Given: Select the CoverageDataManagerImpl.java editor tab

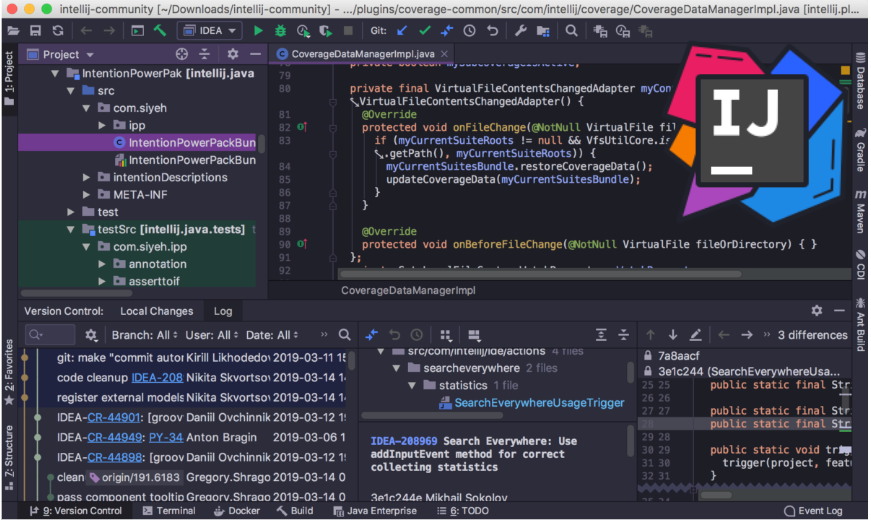Looking at the screenshot, I should point(362,54).
